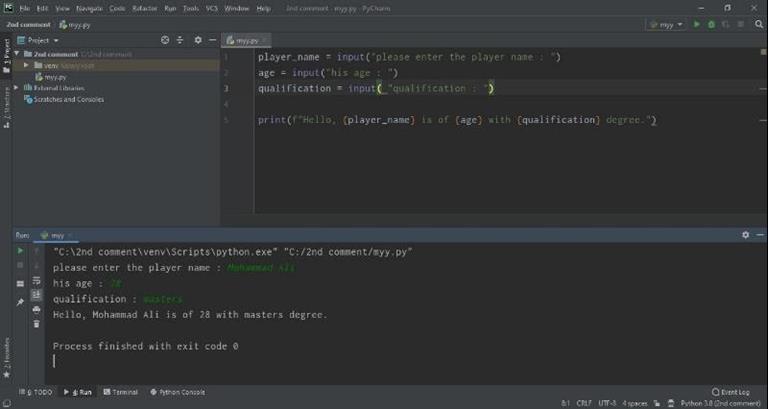Toggle the Project tool window sidebar tab
This screenshot has height=409, width=768.
pos(5,52)
